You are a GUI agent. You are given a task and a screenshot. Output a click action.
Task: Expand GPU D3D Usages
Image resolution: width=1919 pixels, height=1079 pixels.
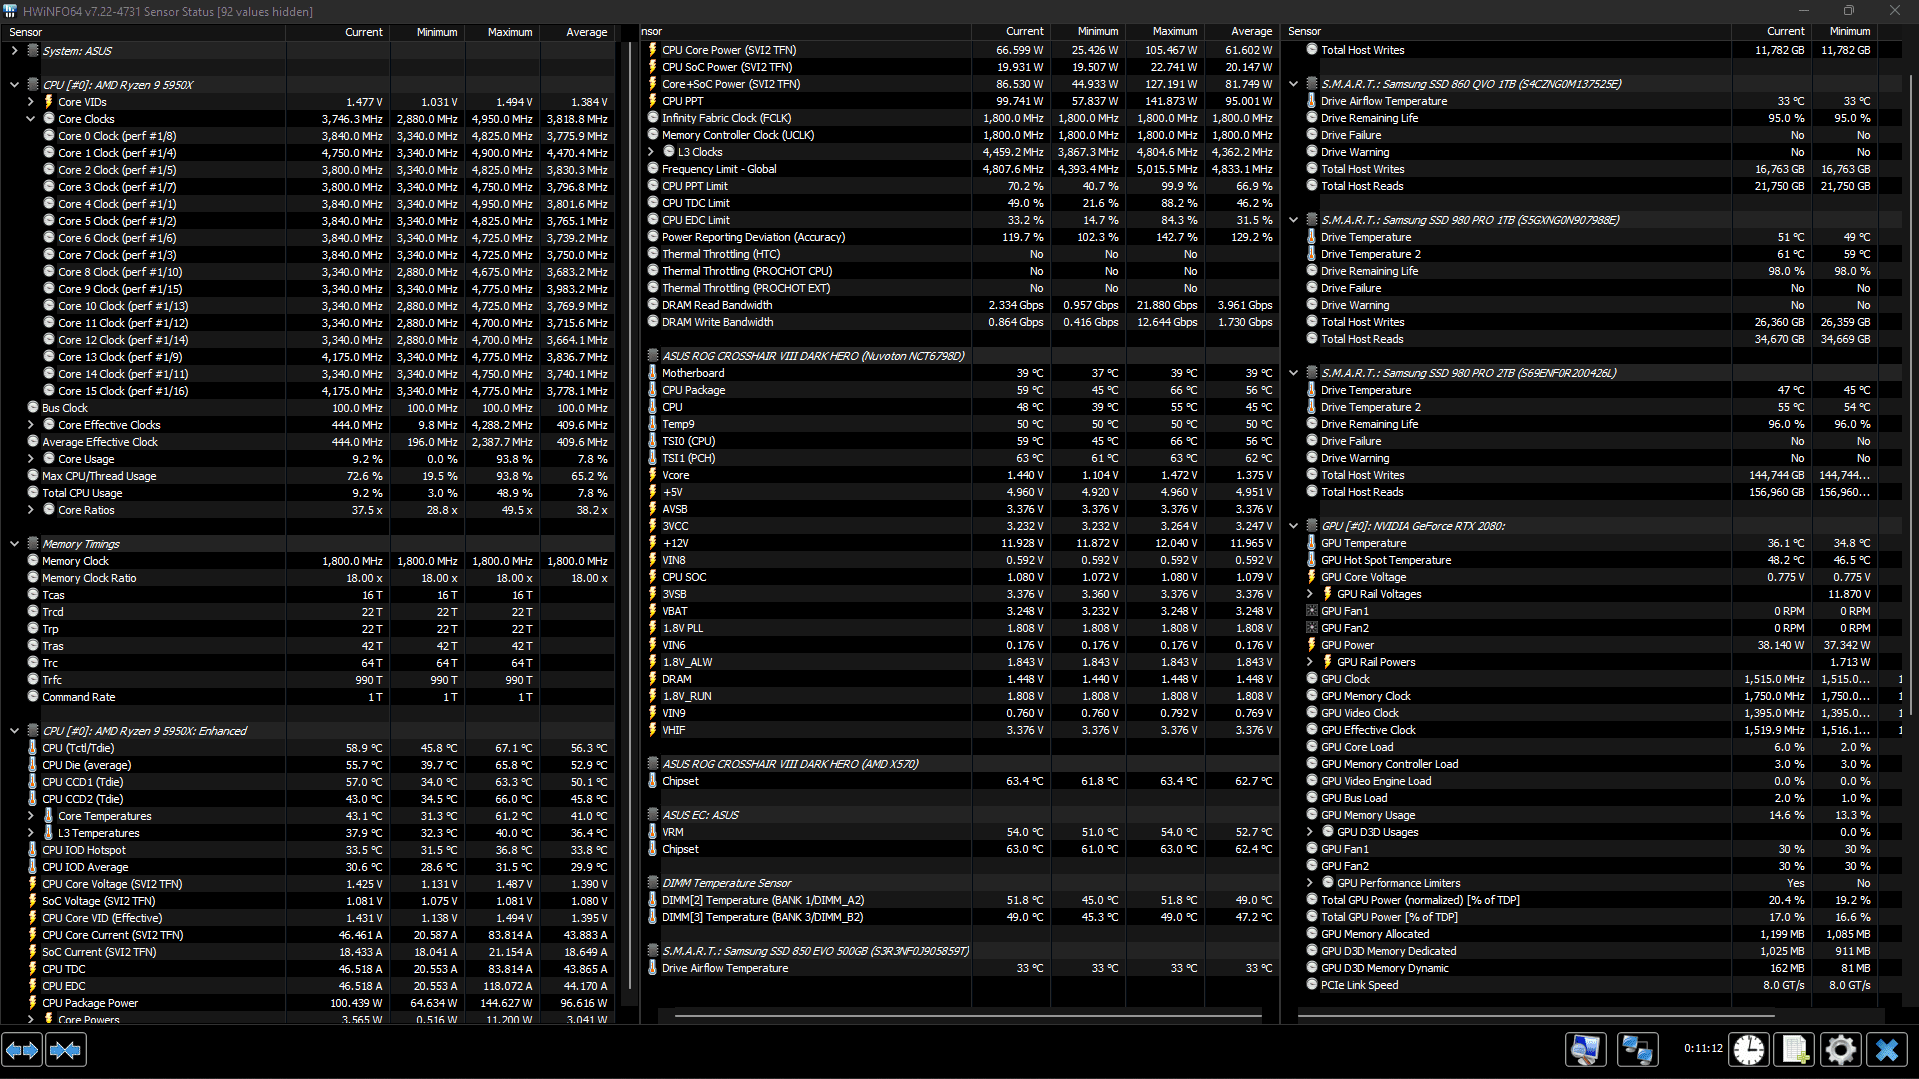coord(1309,832)
